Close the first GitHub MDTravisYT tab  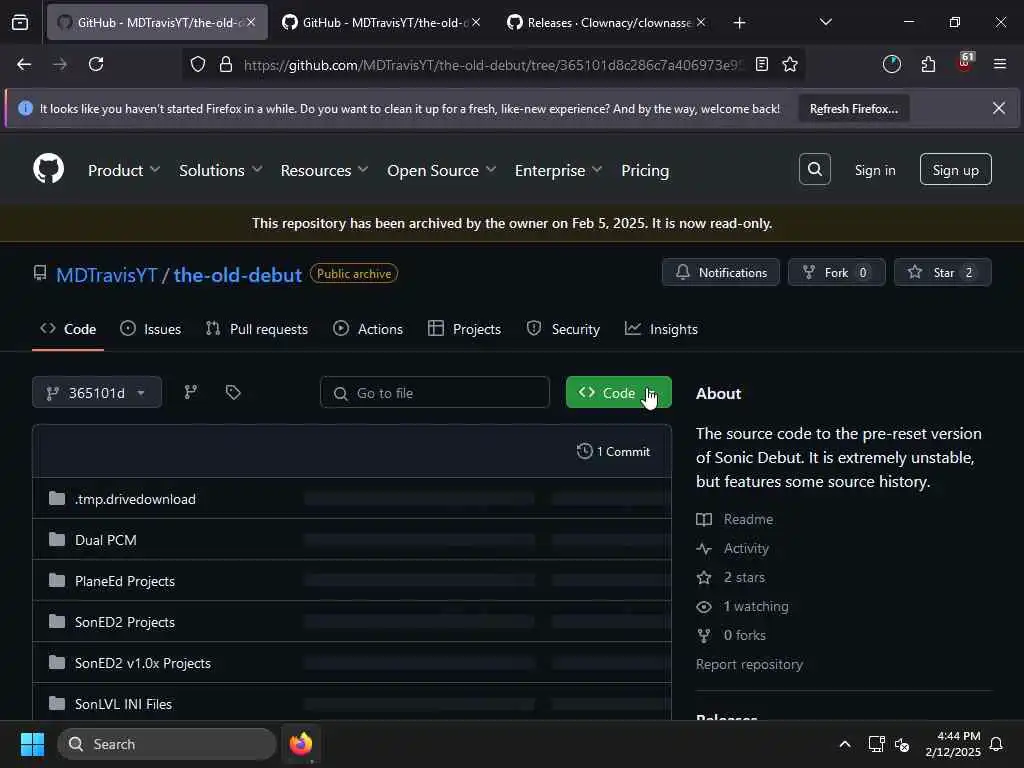pos(251,22)
